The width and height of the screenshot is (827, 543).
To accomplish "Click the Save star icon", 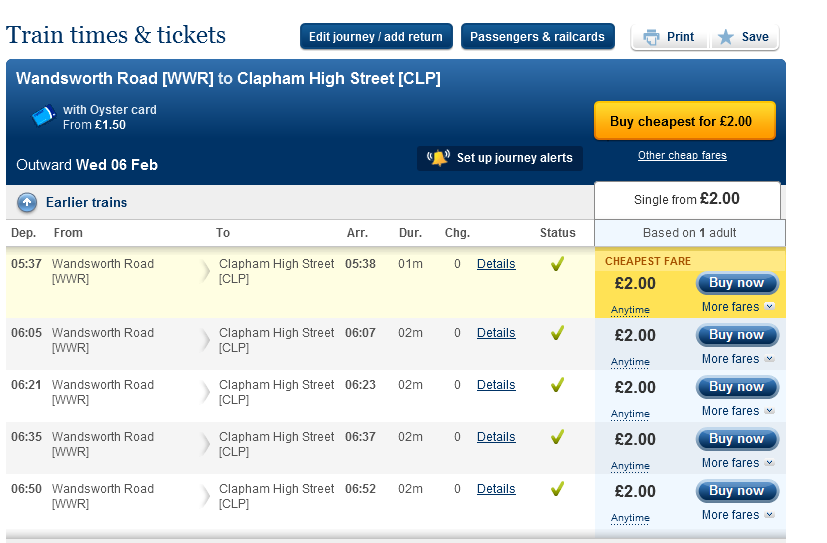I will [x=726, y=37].
